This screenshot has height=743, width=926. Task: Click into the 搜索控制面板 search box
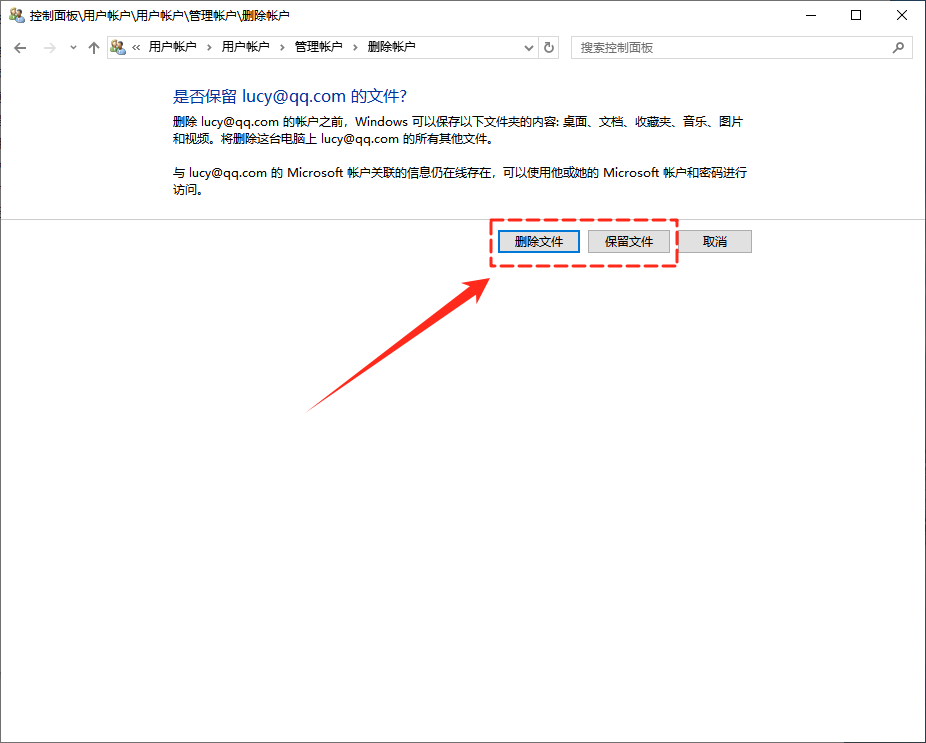730,47
